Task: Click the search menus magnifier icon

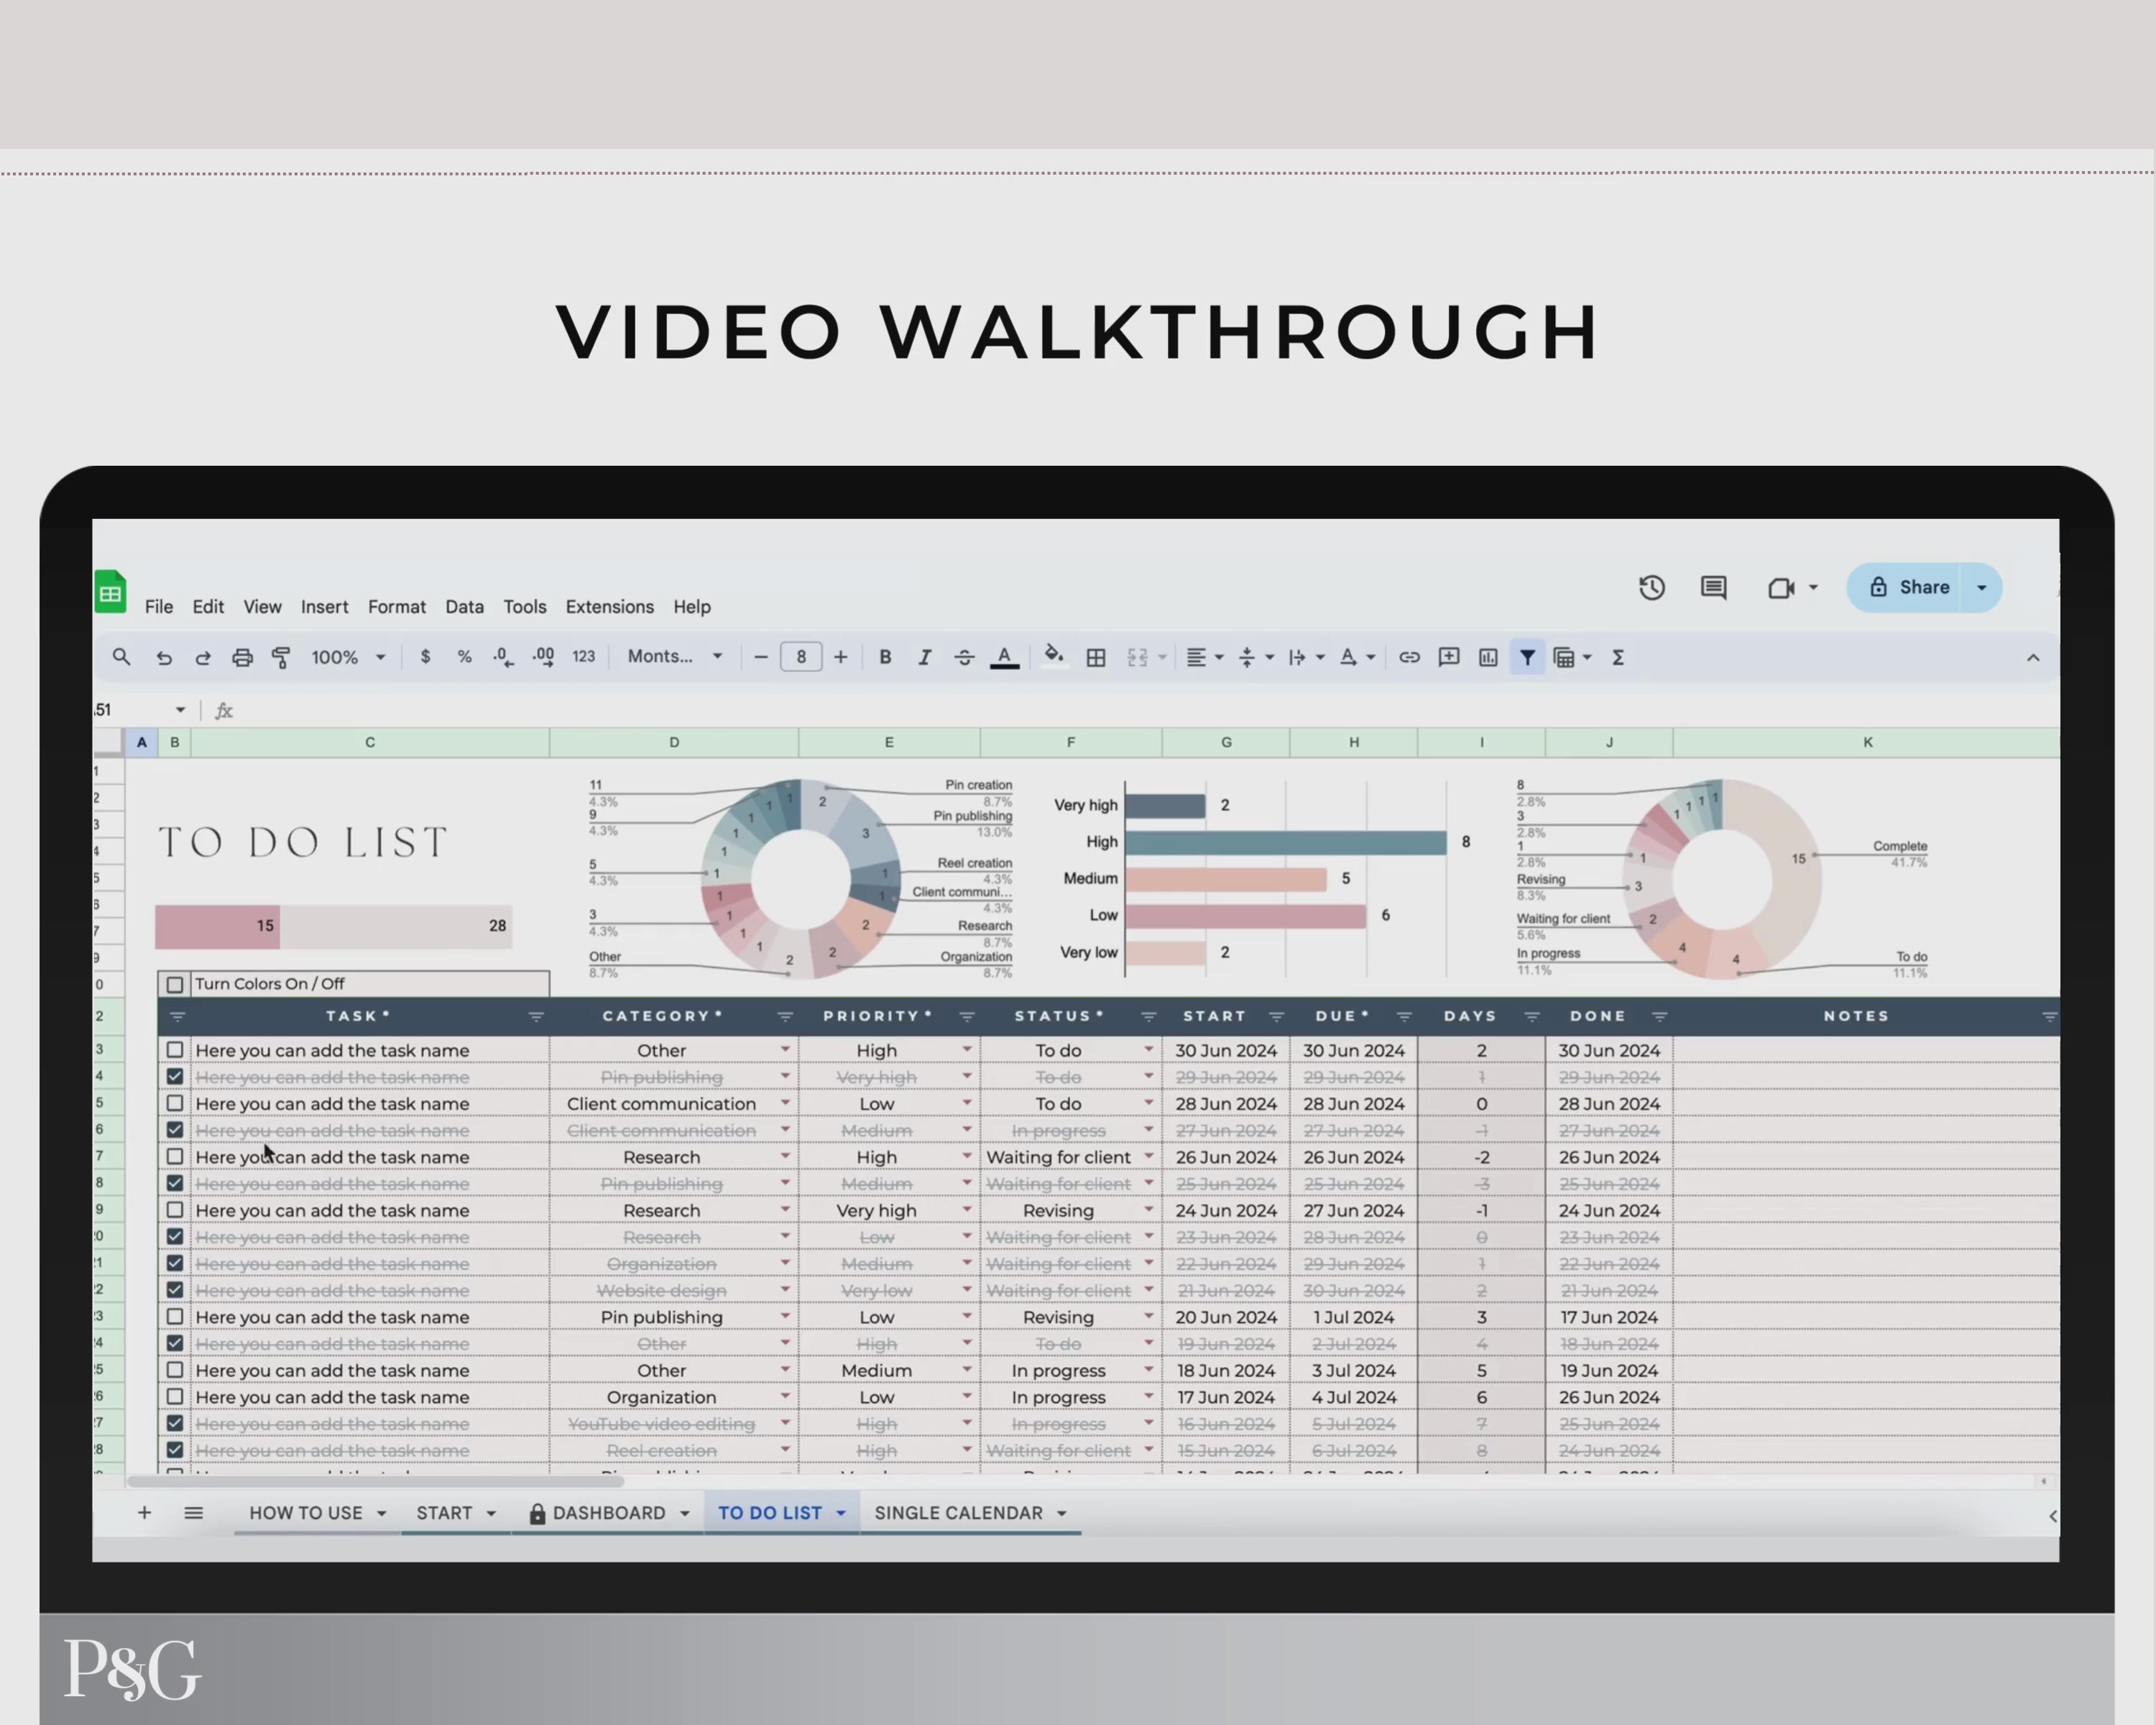Action: coord(121,657)
